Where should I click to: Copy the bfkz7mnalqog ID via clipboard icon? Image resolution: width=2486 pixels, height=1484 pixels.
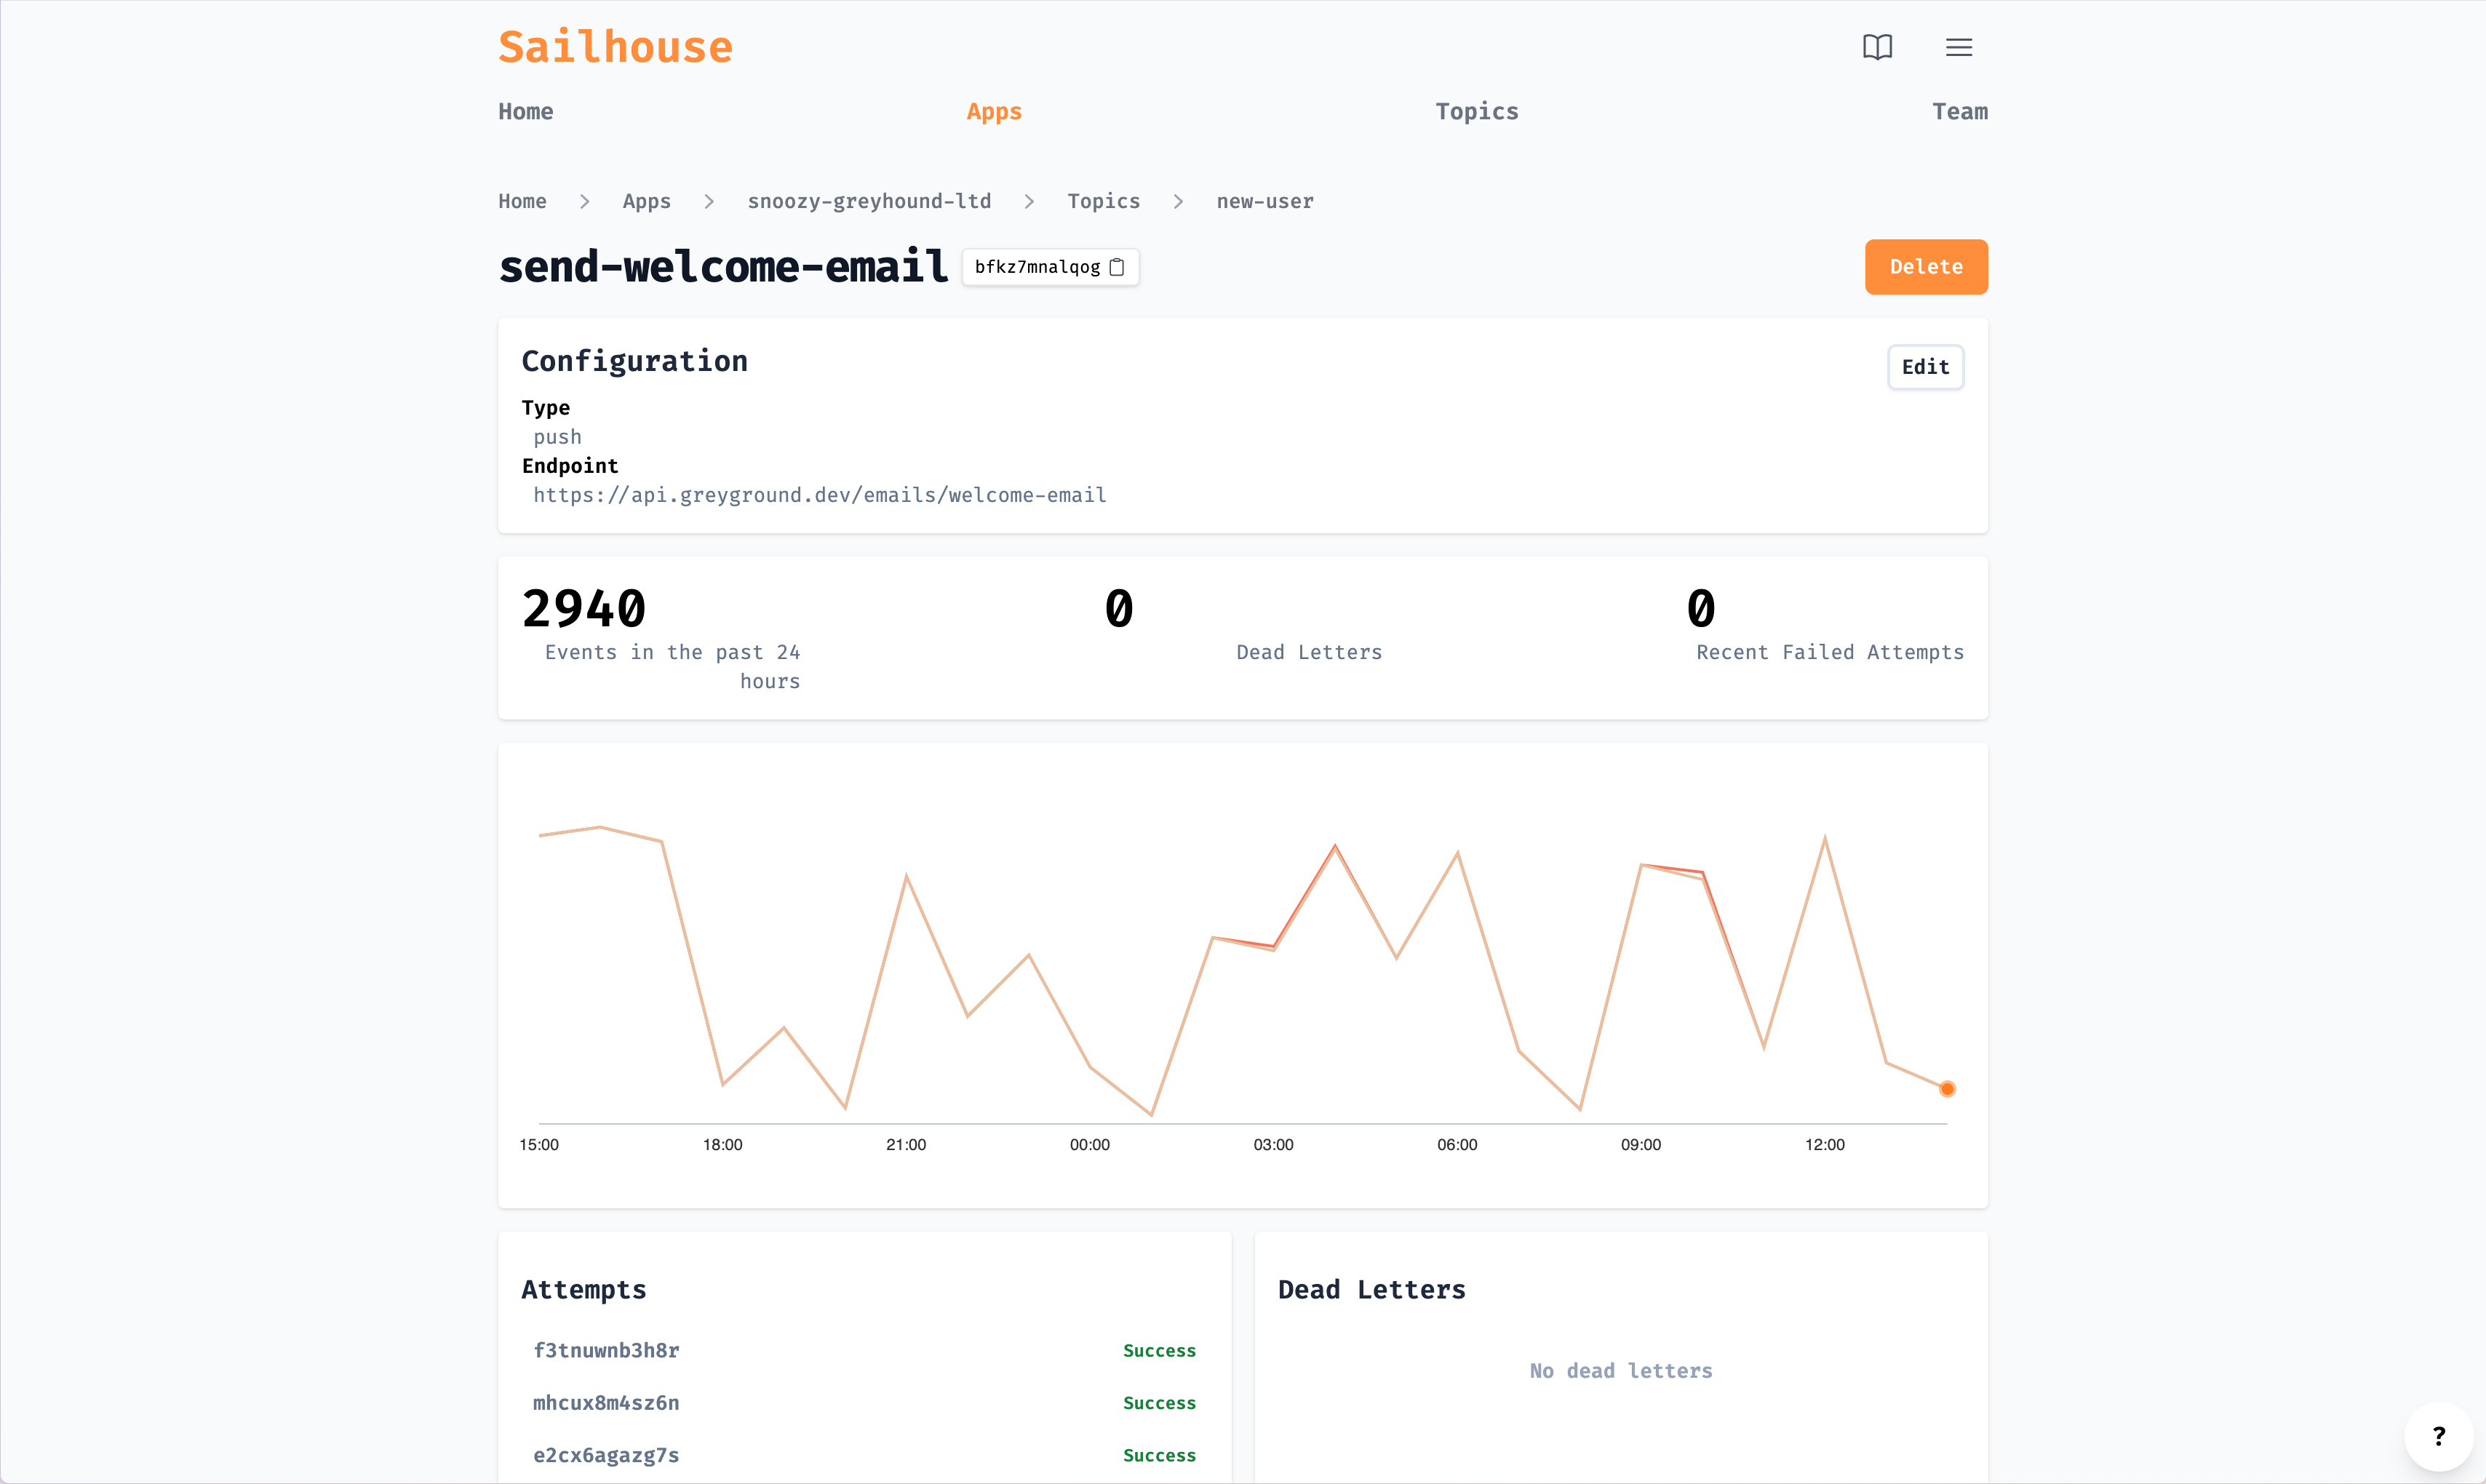pyautogui.click(x=1117, y=267)
